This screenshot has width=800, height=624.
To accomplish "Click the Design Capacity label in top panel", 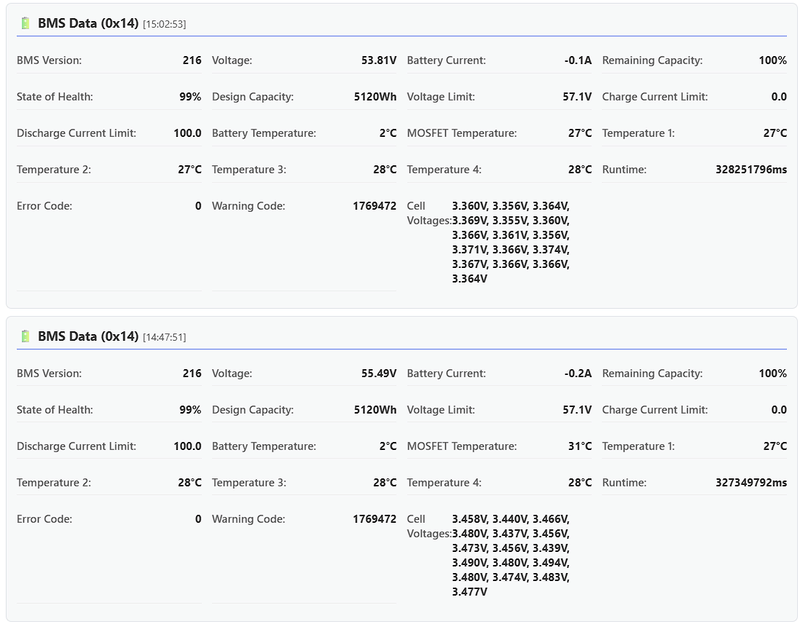I will [x=253, y=97].
